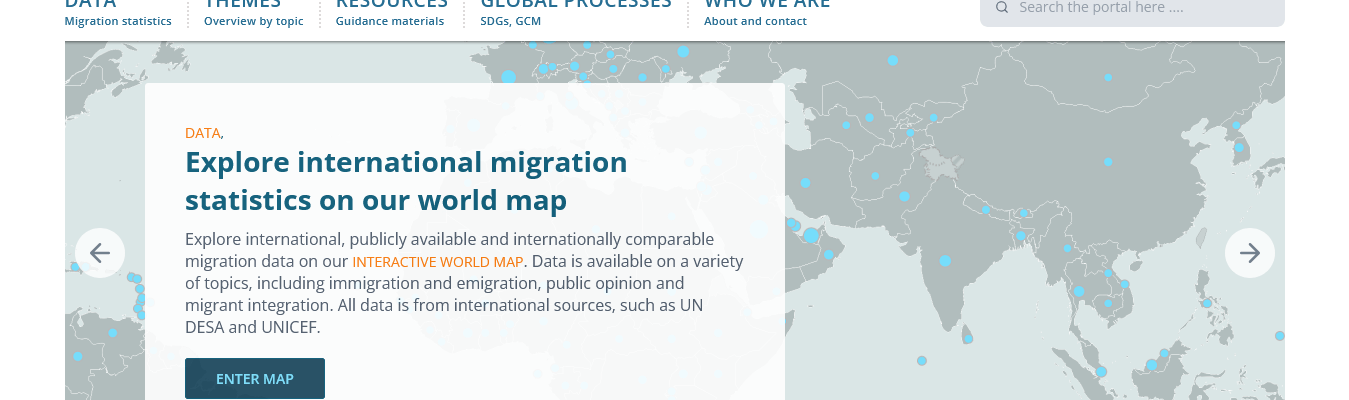Screen dimensions: 1349x400
Task: Click the orange DATA label link
Action: pyautogui.click(x=202, y=133)
